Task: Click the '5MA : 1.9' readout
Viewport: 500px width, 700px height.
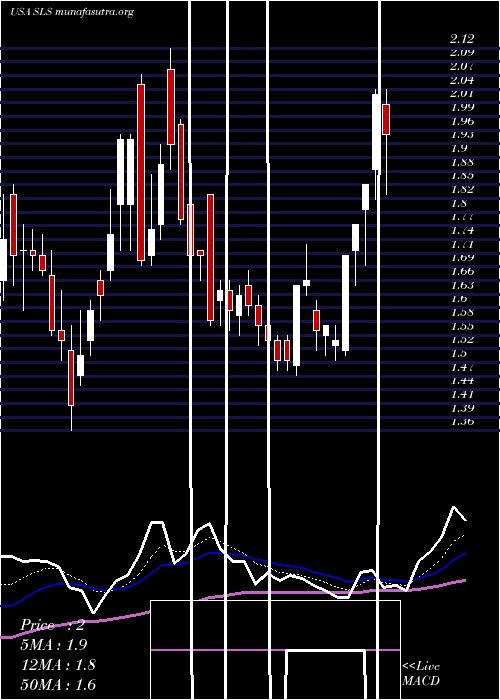Action: (54, 645)
